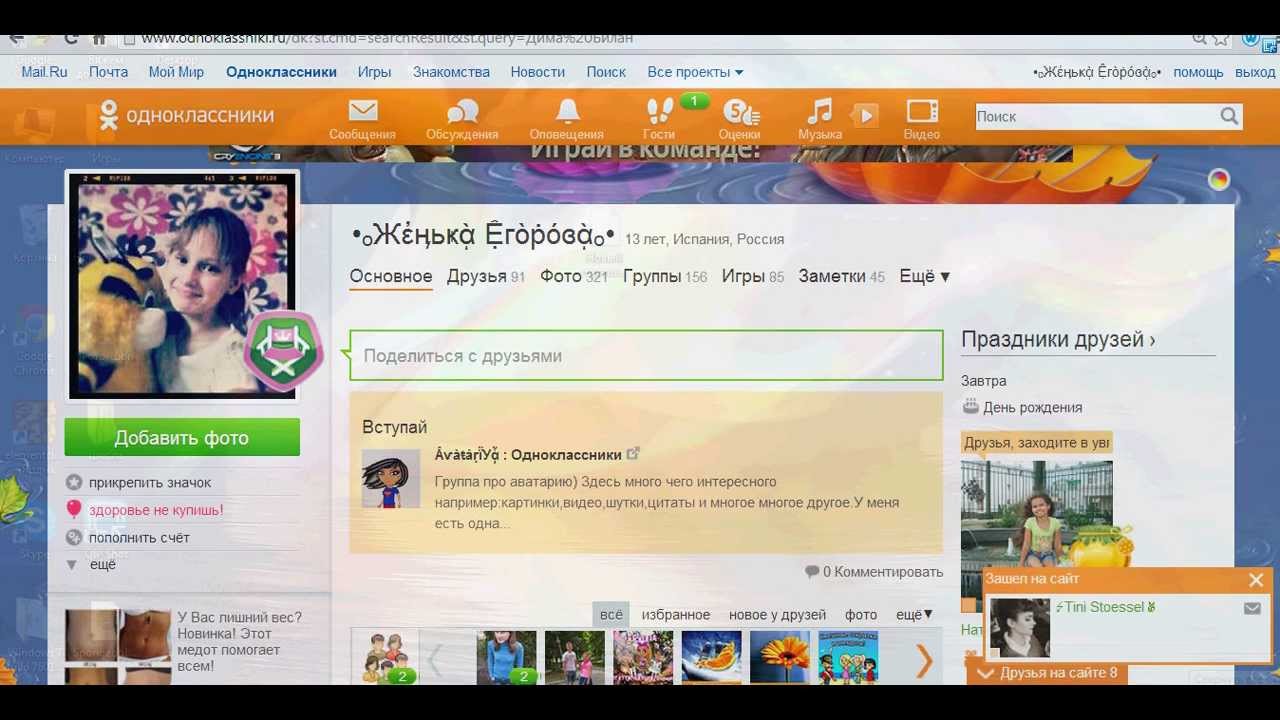Viewport: 1280px width, 720px height.
Task: Click the orange flower thumbnail in feed
Action: 779,657
